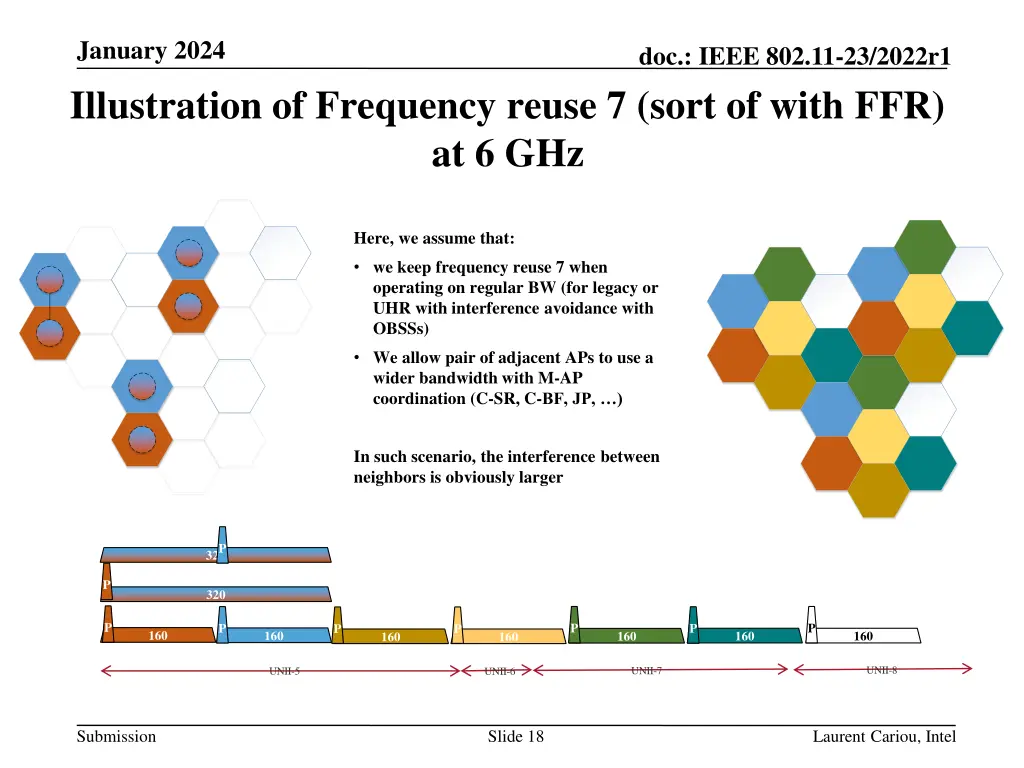
Task: Click the green P primary channel marker
Action: pyautogui.click(x=574, y=625)
